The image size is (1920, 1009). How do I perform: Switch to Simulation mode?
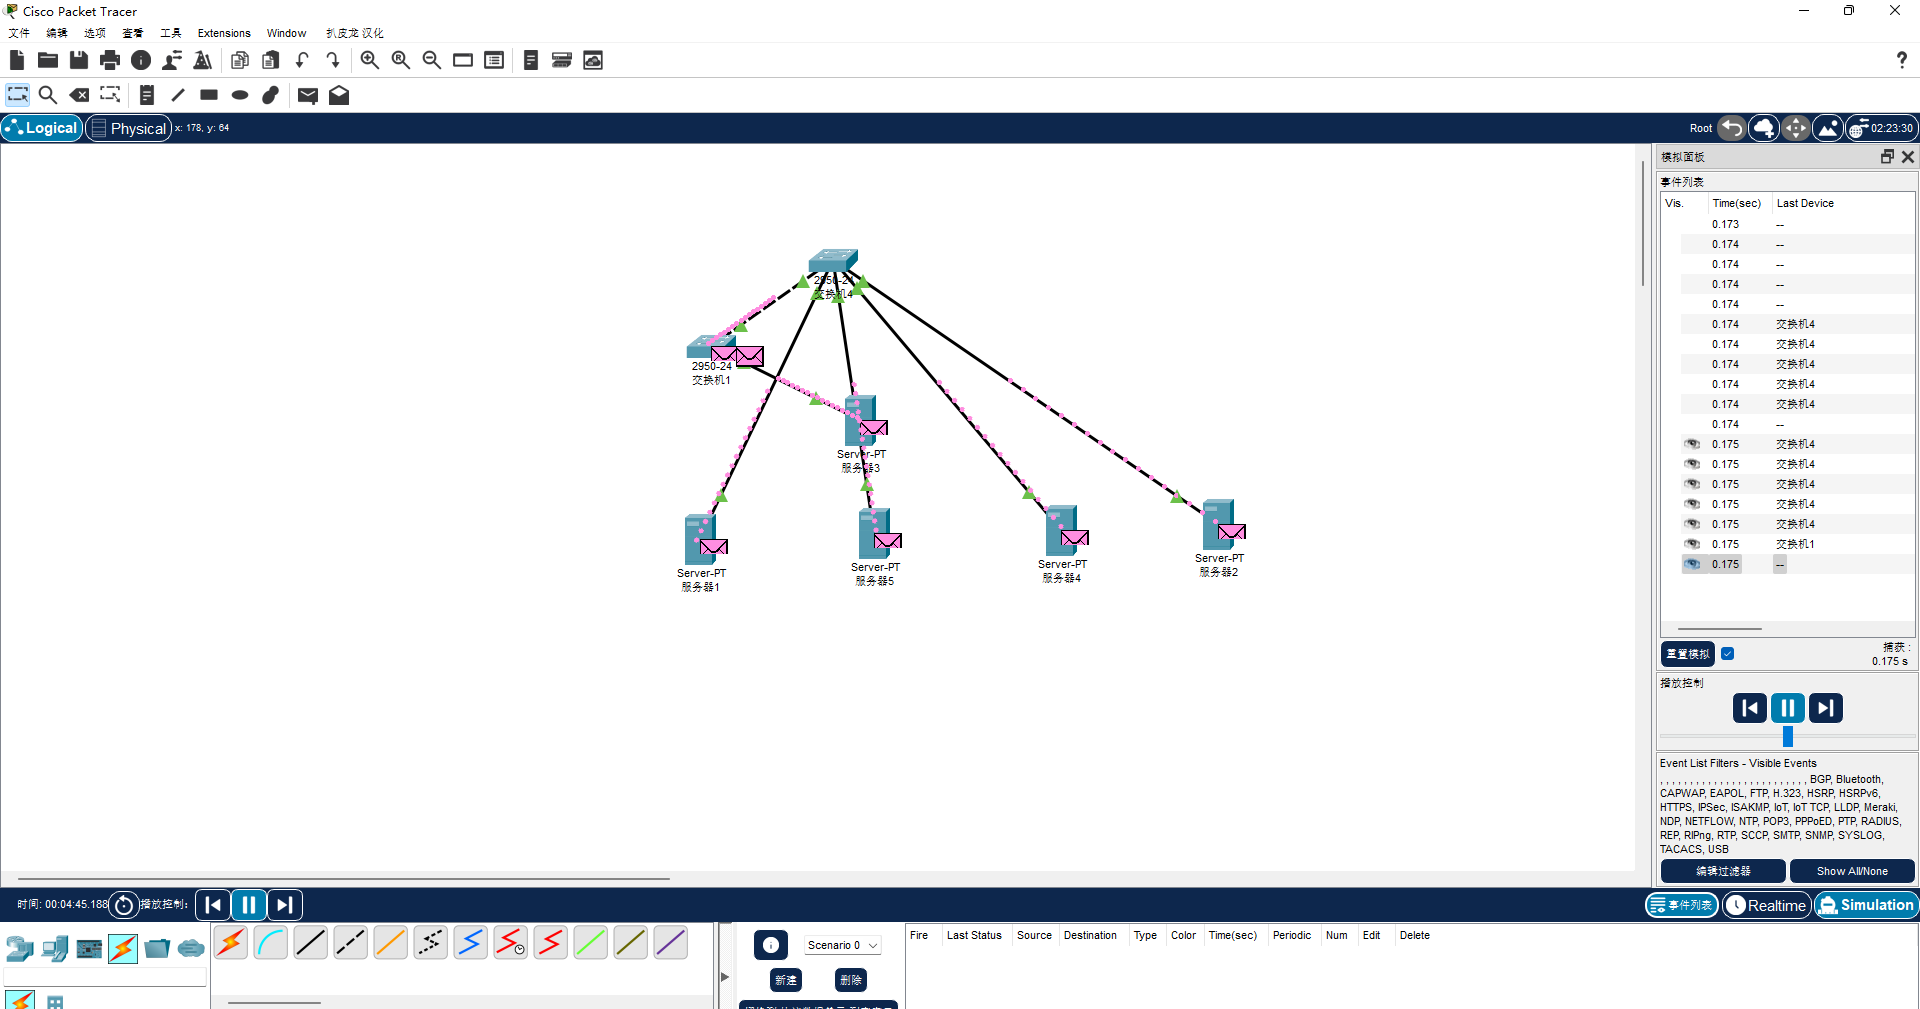(1866, 905)
